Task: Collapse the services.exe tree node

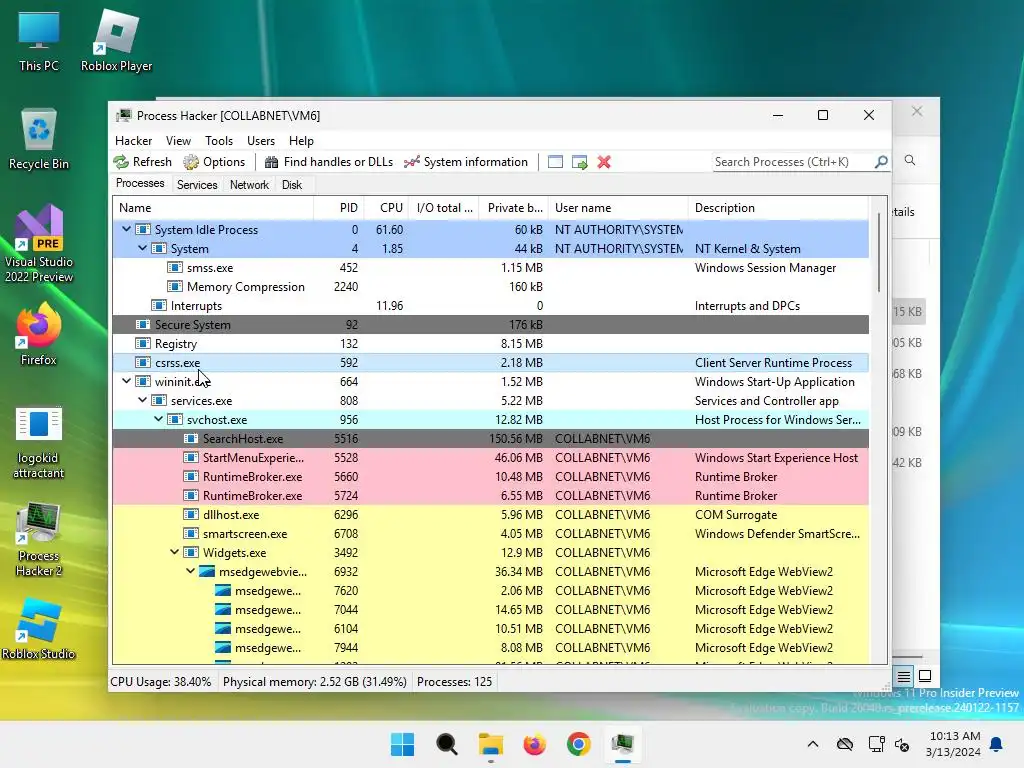Action: coord(142,400)
